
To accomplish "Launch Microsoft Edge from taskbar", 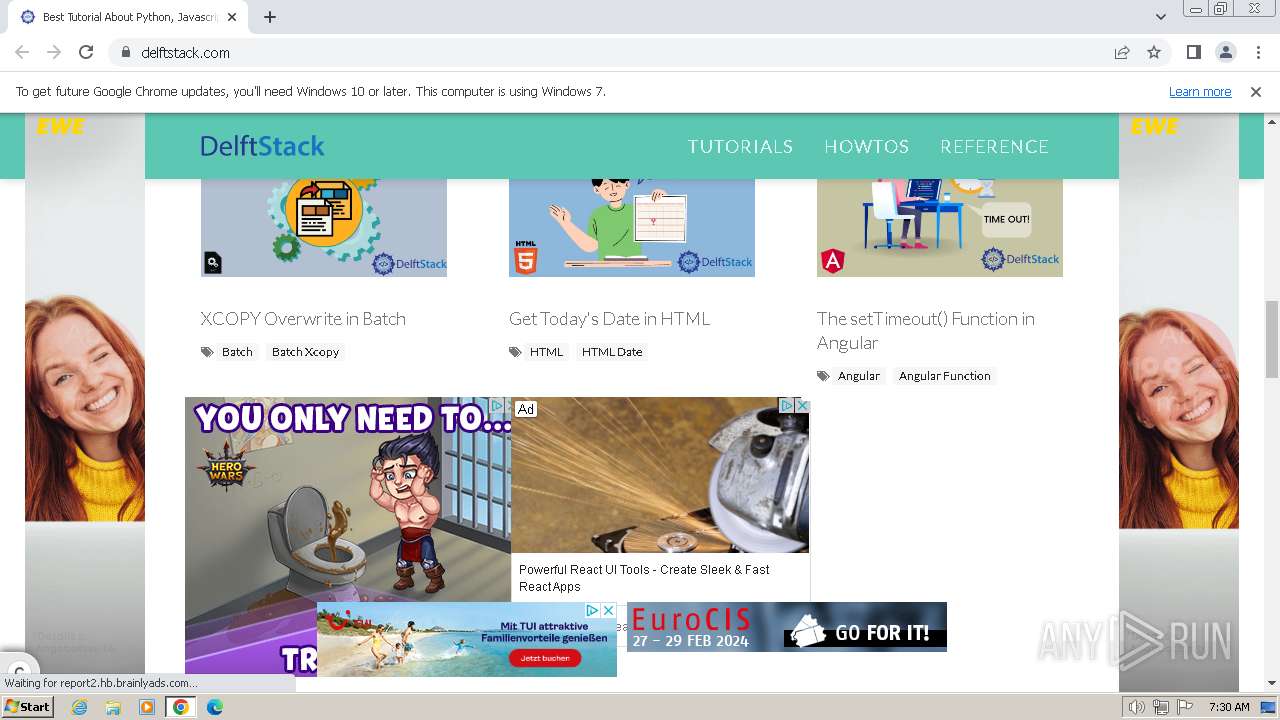I will pos(215,707).
